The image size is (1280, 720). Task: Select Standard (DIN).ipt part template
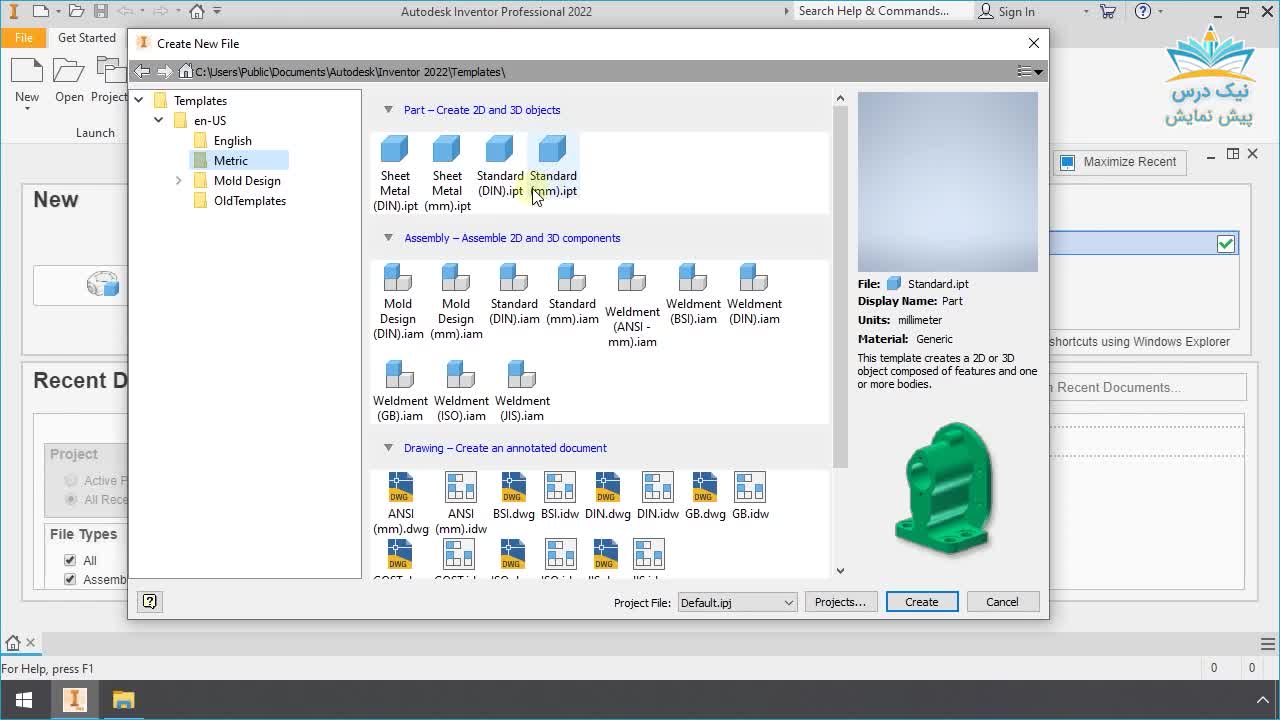click(499, 152)
